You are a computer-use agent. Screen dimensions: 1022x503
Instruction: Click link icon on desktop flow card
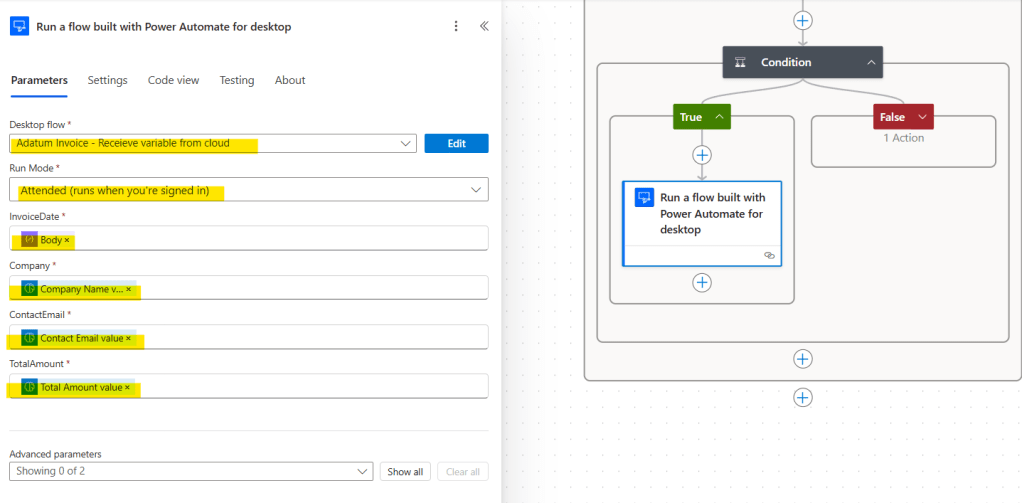769,256
